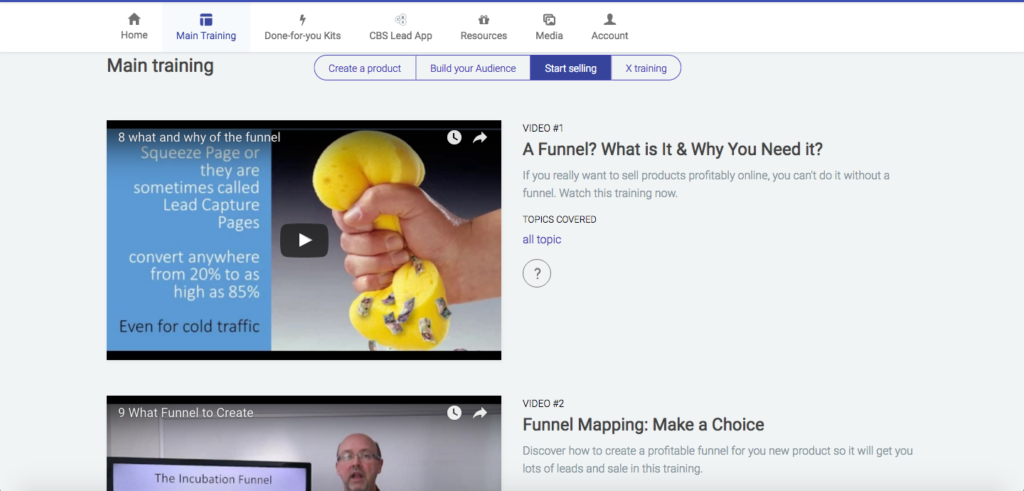Open Account menu label
The width and height of the screenshot is (1024, 491).
point(609,36)
